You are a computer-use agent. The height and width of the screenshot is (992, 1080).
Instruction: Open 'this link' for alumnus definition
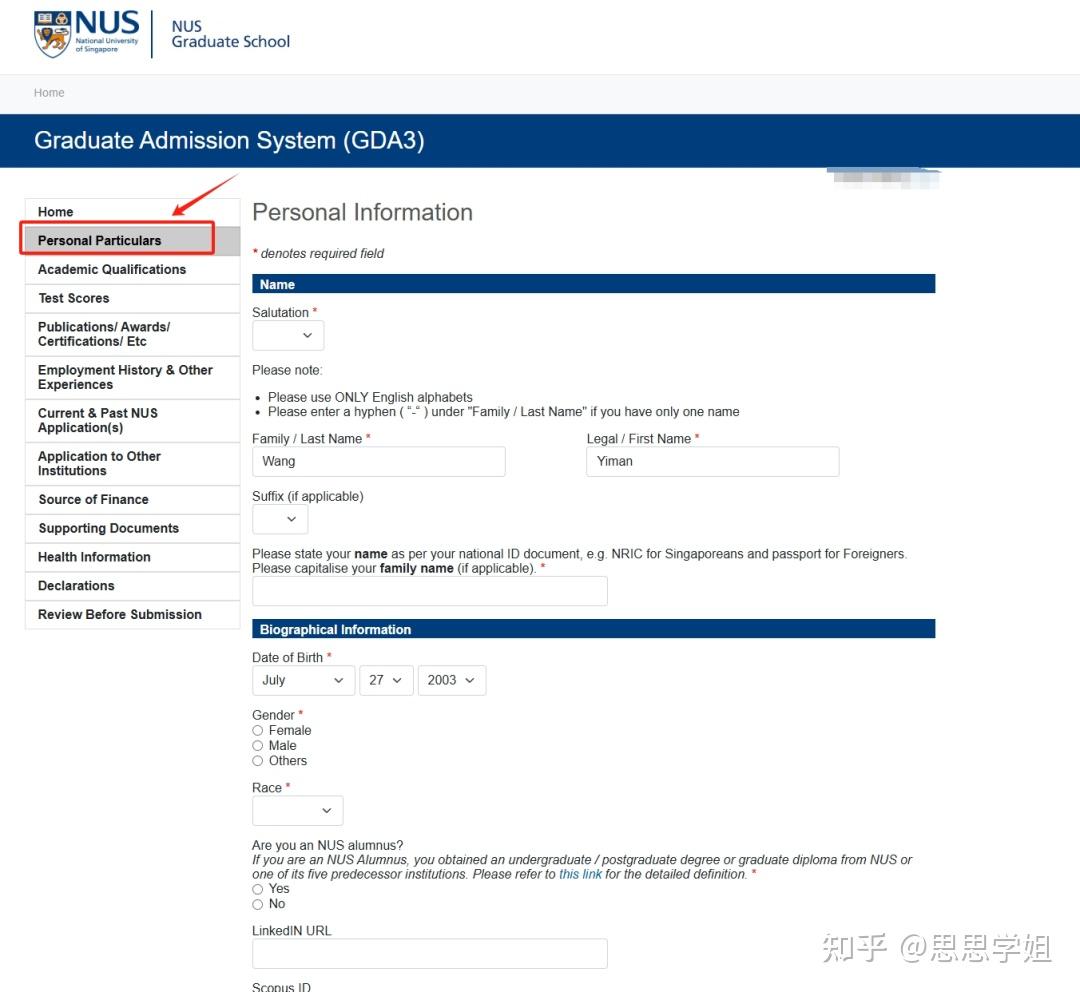581,873
